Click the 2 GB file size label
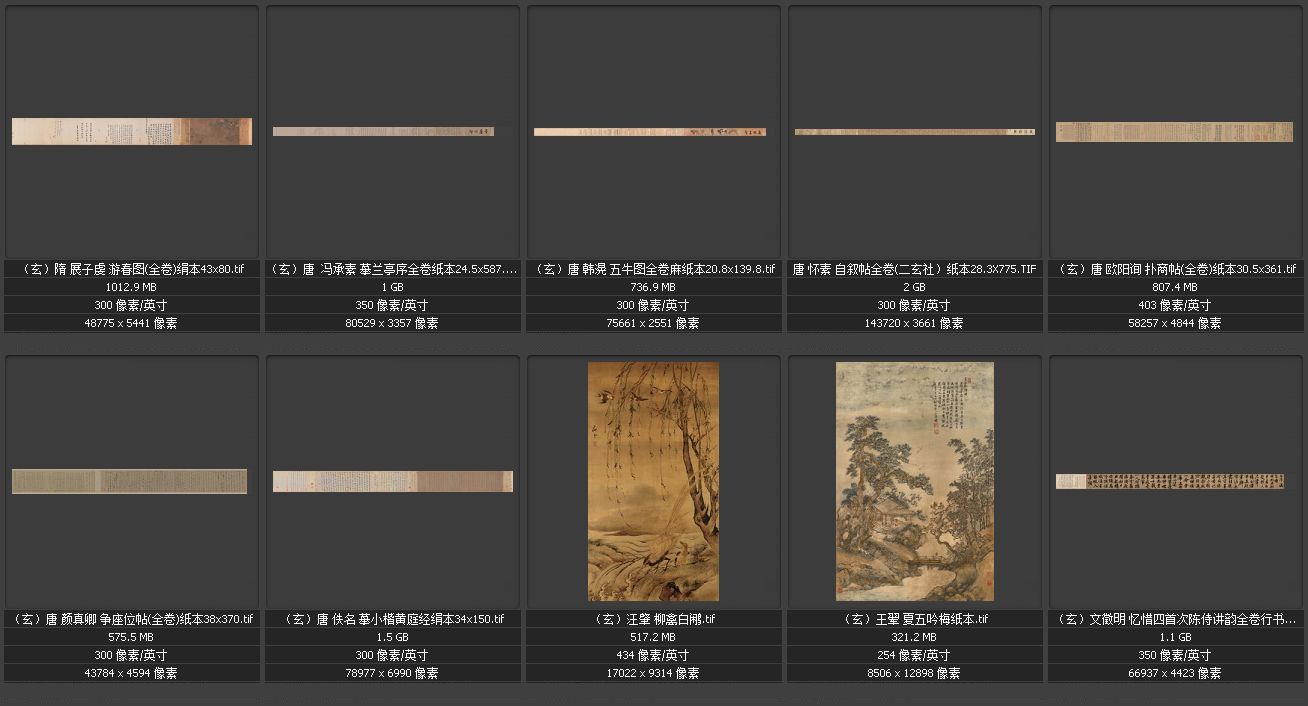The width and height of the screenshot is (1308, 706). (914, 287)
